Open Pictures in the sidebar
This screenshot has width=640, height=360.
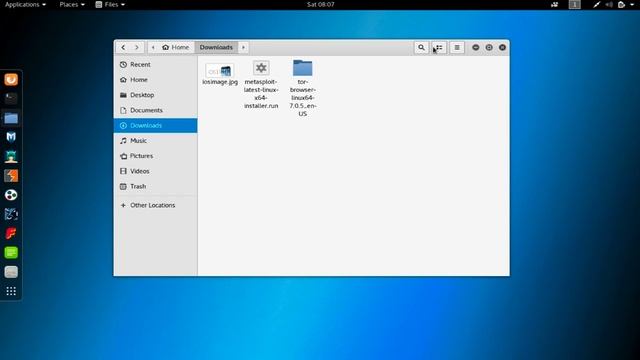(156, 156)
